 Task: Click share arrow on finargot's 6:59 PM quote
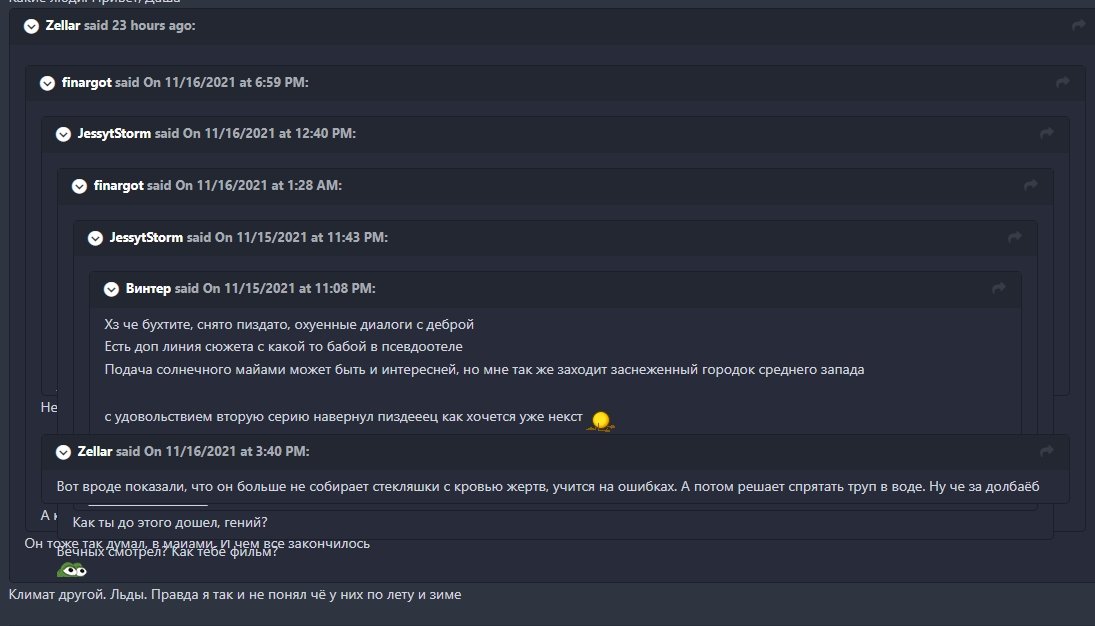click(x=1062, y=83)
